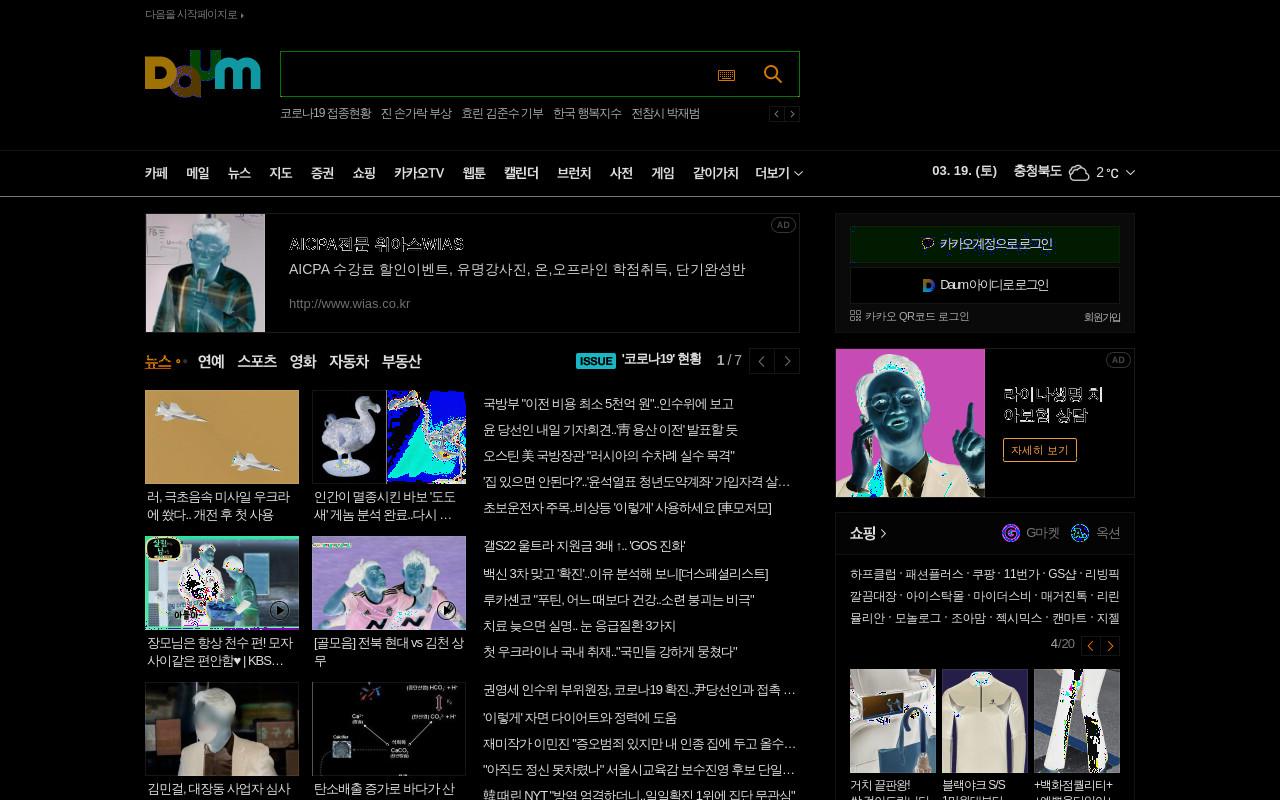Viewport: 1280px width, 800px height.
Task: Switch to the 자동차 news tab
Action: point(349,361)
